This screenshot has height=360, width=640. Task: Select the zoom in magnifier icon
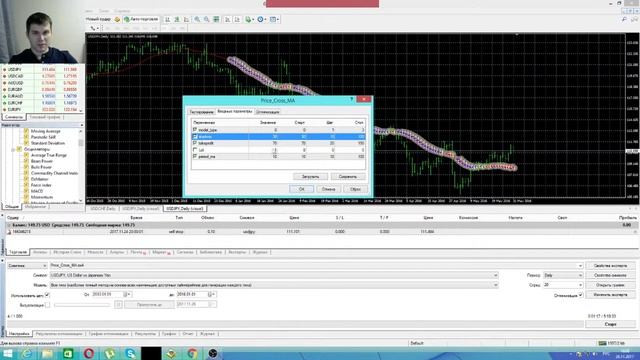(197, 19)
